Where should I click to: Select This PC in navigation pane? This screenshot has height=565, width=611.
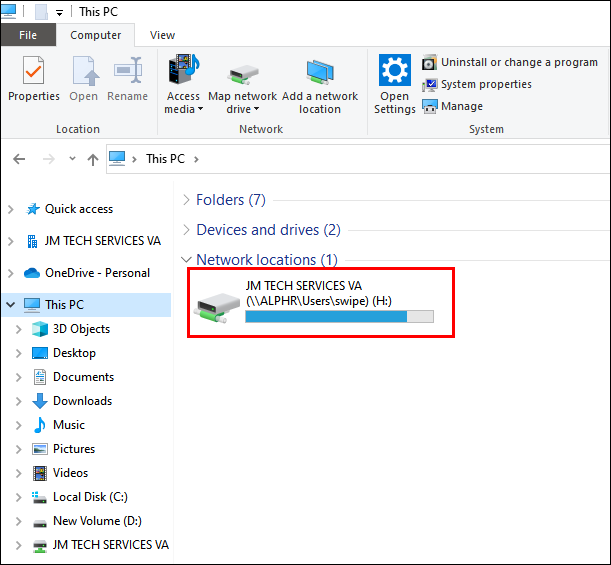tap(64, 305)
